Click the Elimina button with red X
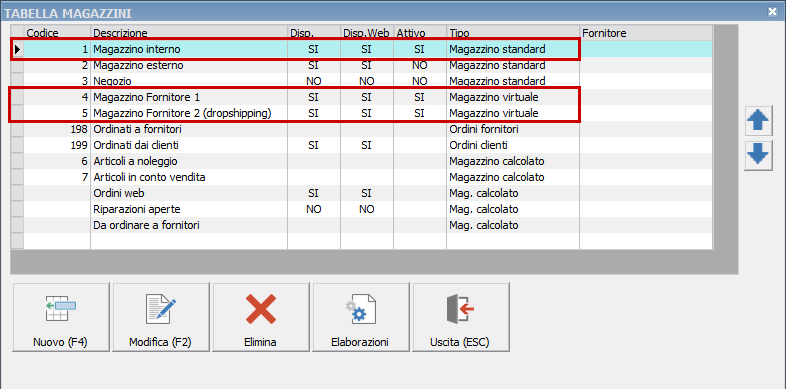The height and width of the screenshot is (389, 786). coord(261,317)
